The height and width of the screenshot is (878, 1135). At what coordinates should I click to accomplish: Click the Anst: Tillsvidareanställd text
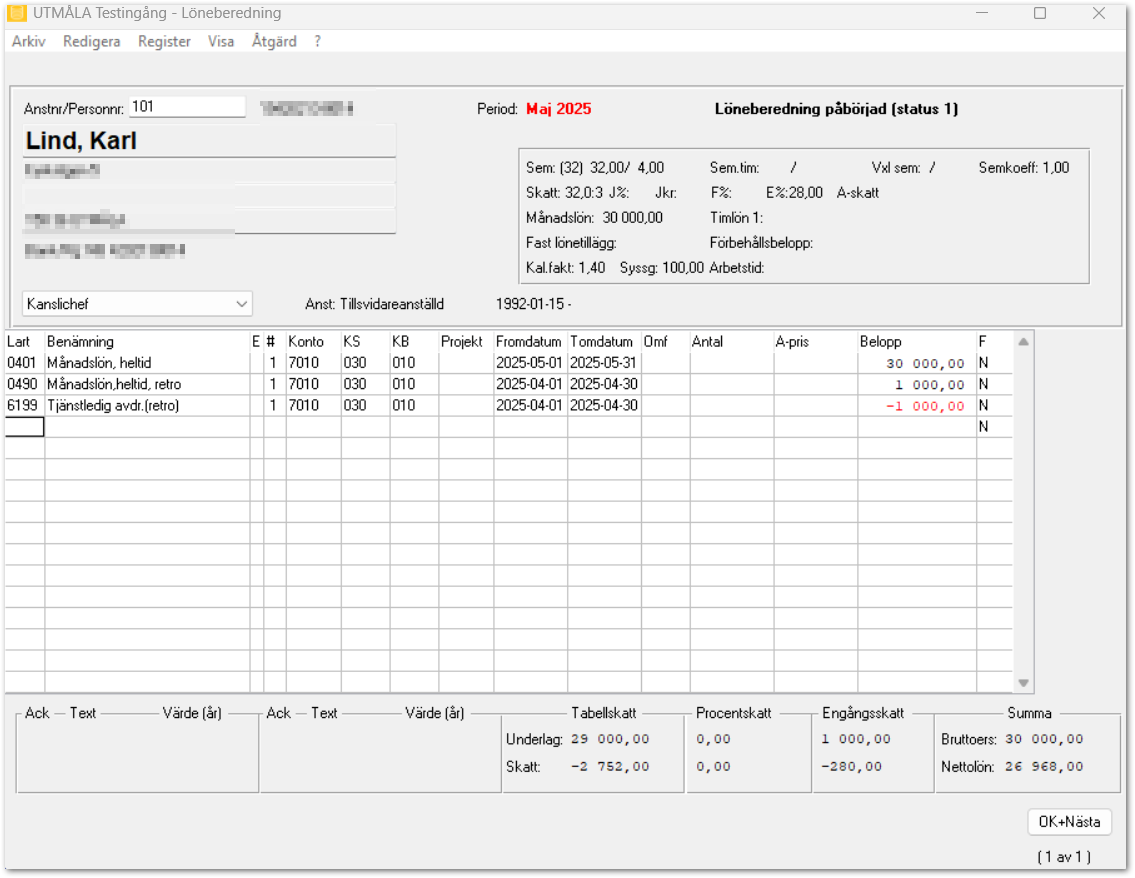374,304
